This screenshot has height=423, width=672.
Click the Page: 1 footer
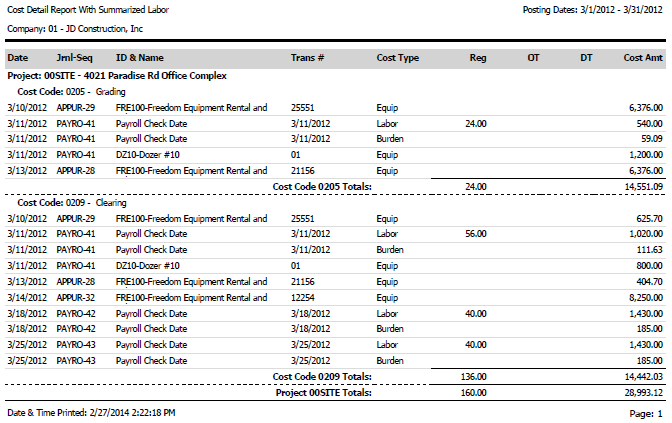[646, 414]
